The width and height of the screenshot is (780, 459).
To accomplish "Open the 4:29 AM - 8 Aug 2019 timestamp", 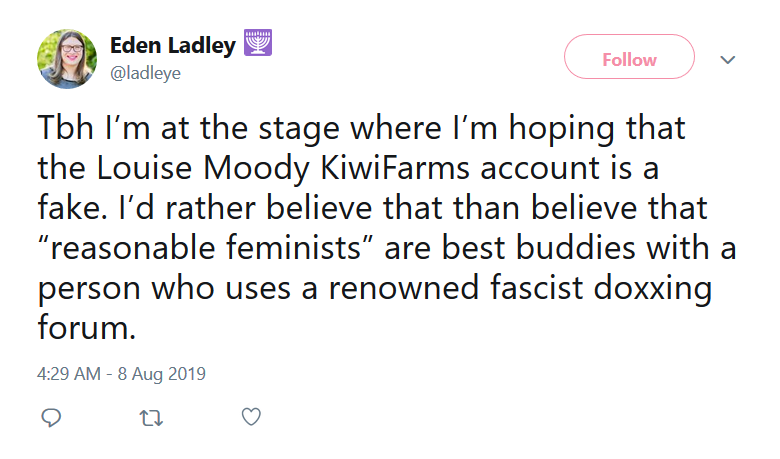I will (121, 374).
